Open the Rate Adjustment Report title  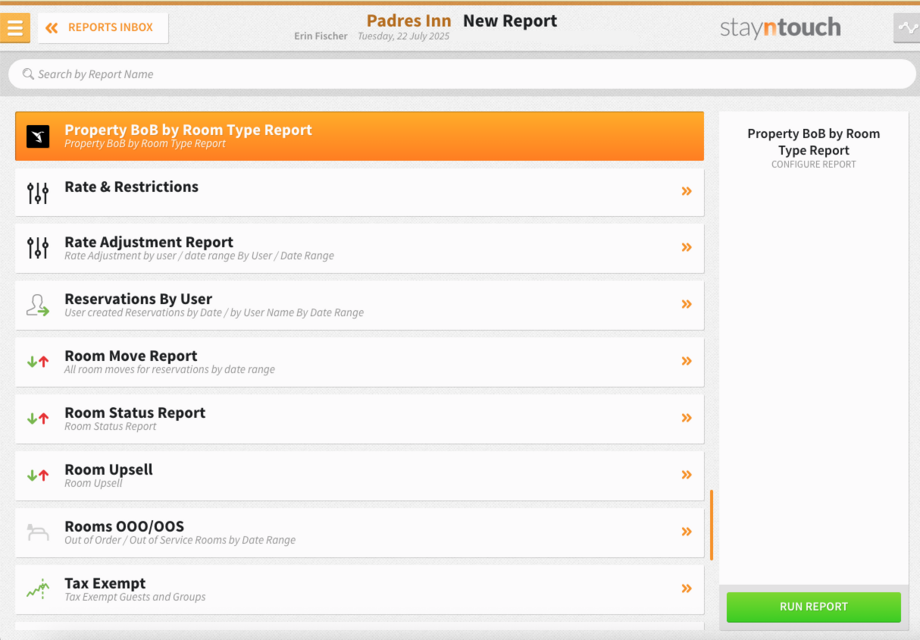pyautogui.click(x=149, y=242)
